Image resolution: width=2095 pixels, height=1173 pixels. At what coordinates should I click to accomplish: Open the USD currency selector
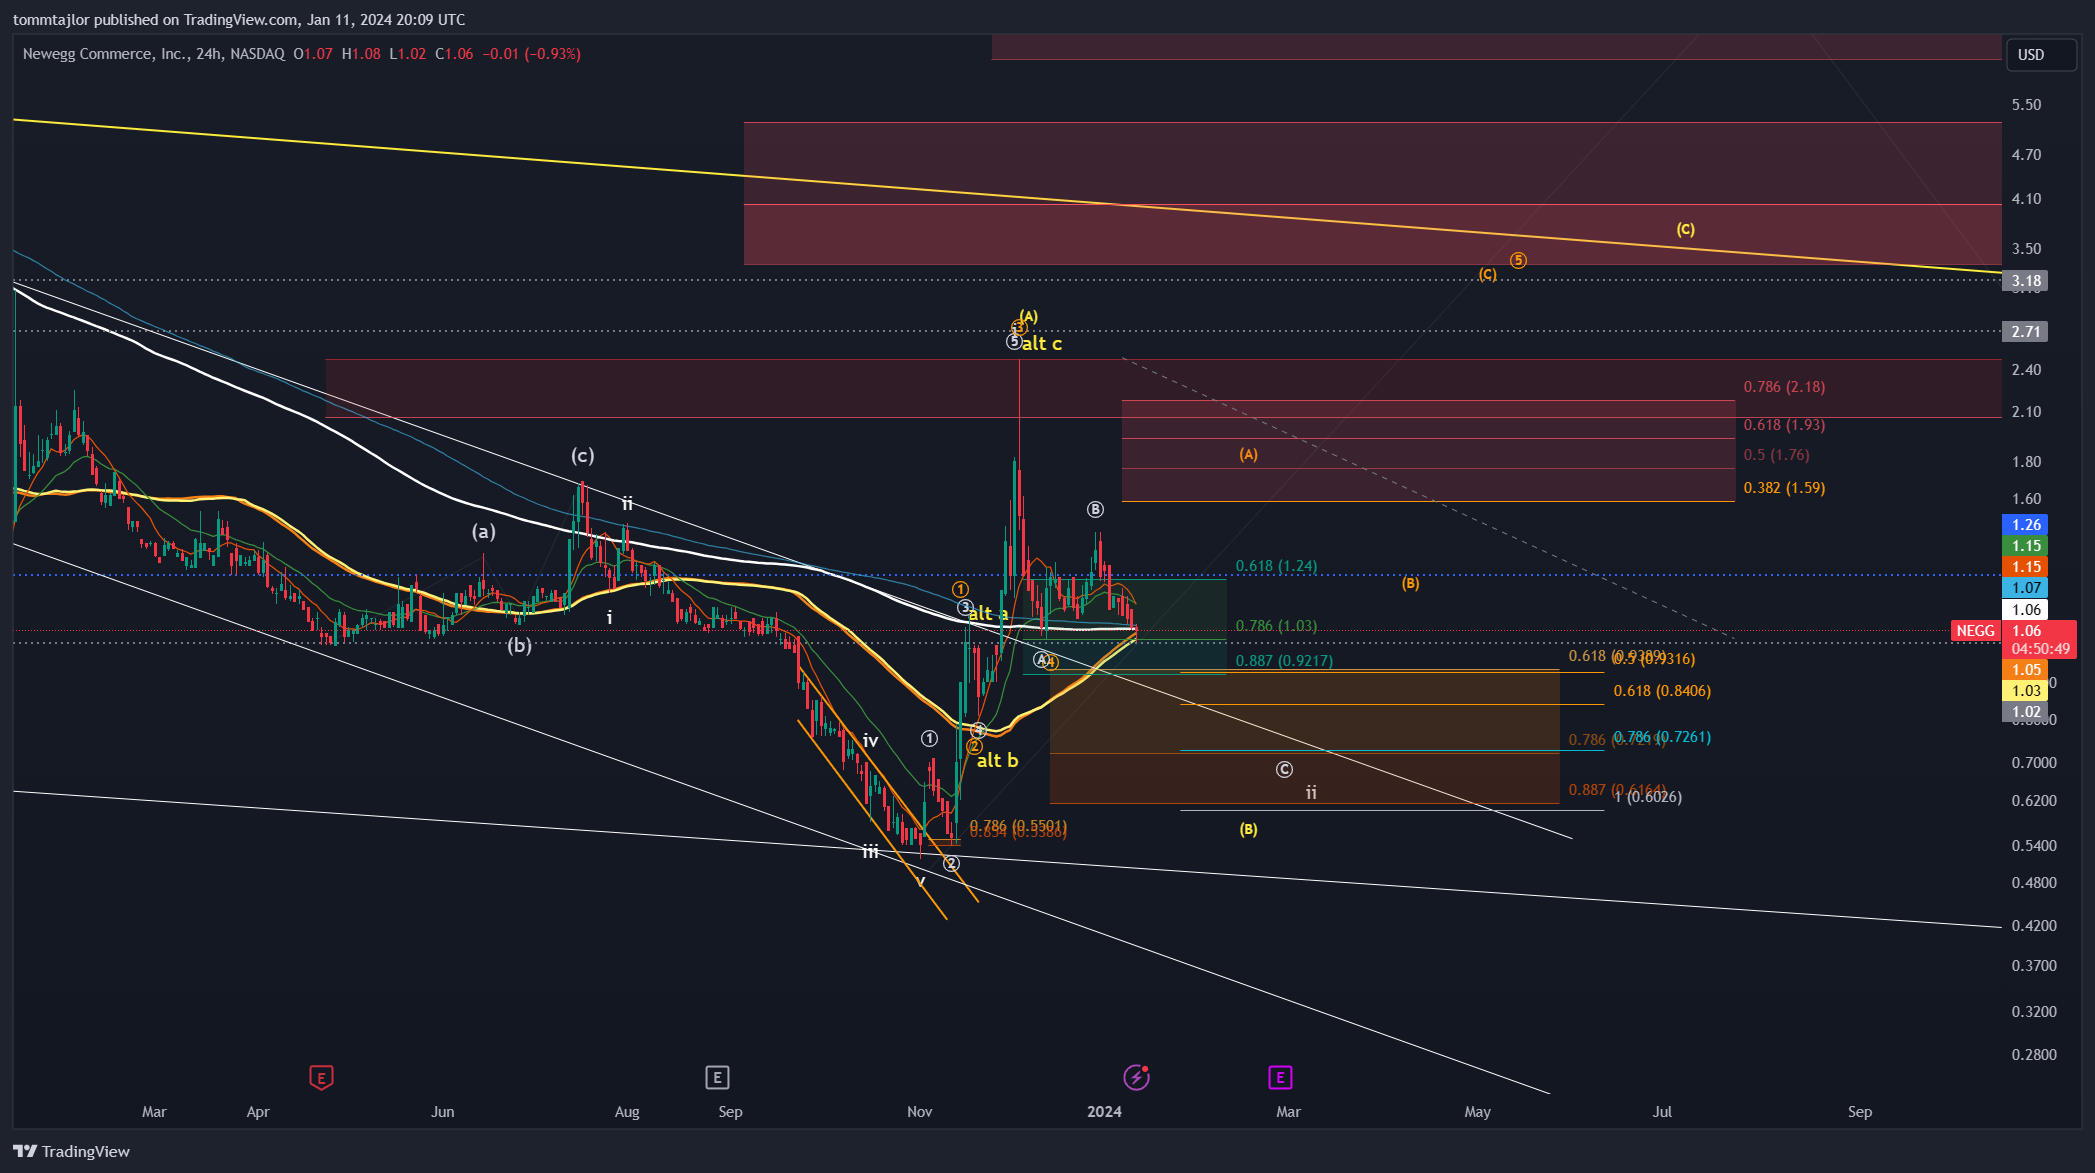[x=2041, y=55]
